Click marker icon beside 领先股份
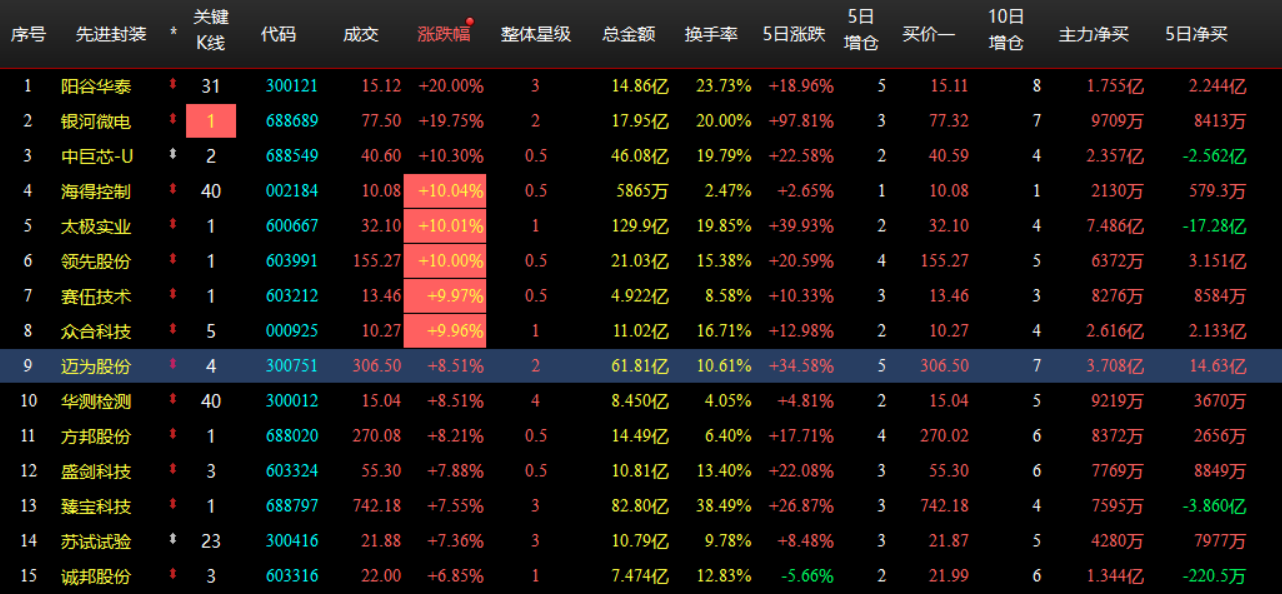 [173, 261]
